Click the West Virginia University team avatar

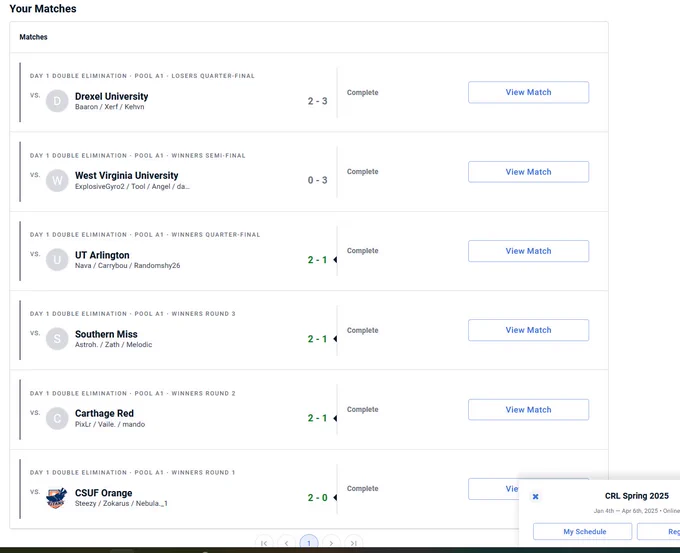click(57, 180)
